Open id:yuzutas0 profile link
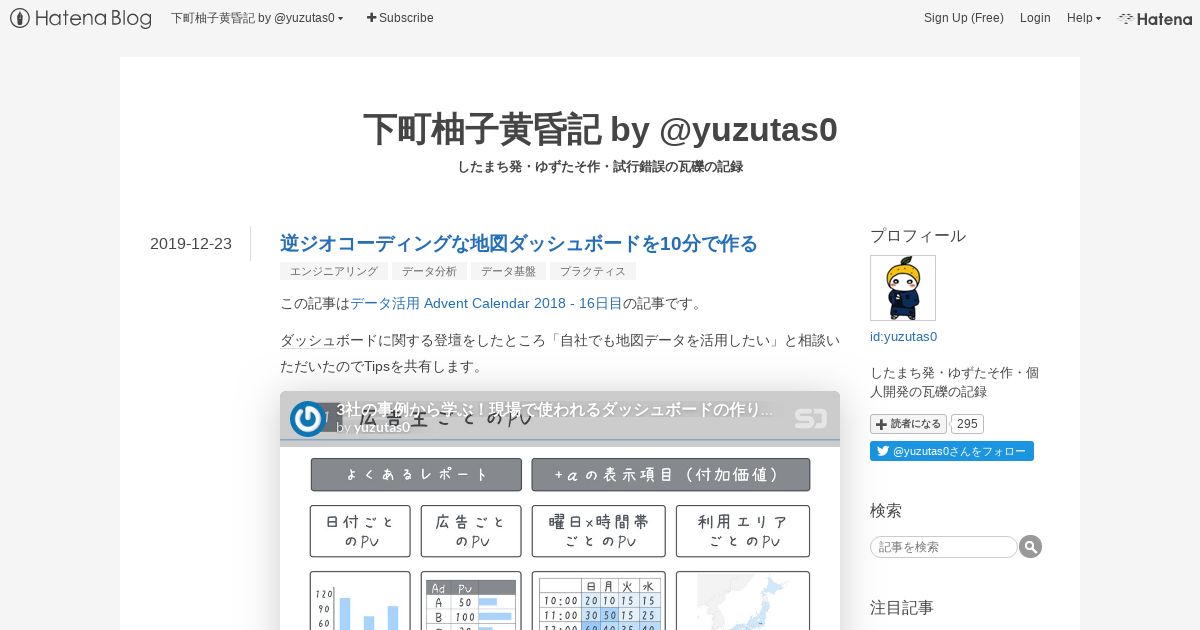The width and height of the screenshot is (1200, 630). [x=903, y=336]
